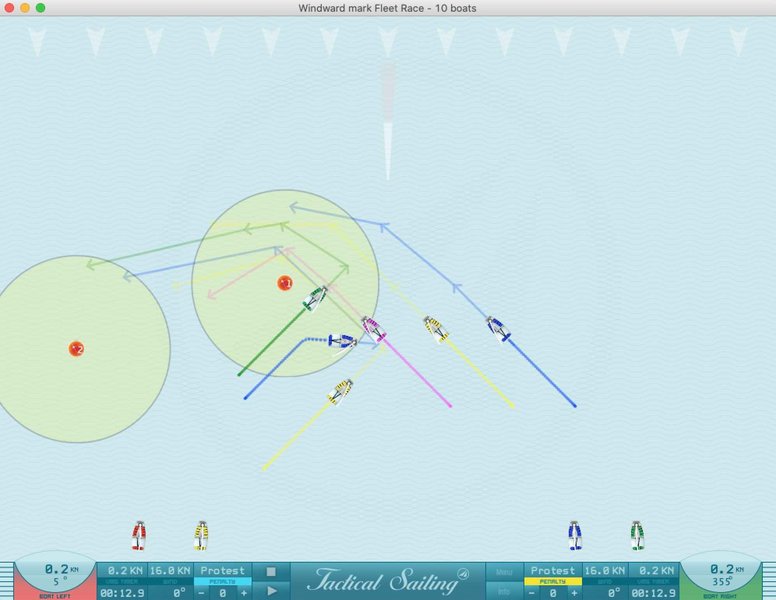Click the left timer 00:12.9
Screen dimensions: 776x600
122,593
